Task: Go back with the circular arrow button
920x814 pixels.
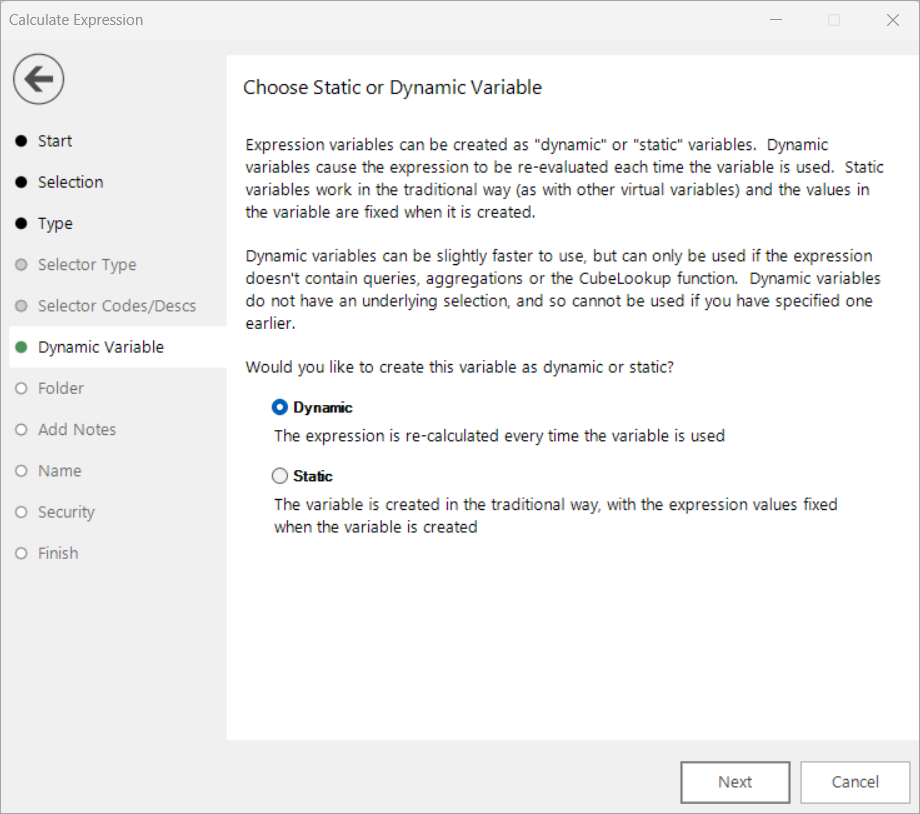Action: click(x=39, y=79)
